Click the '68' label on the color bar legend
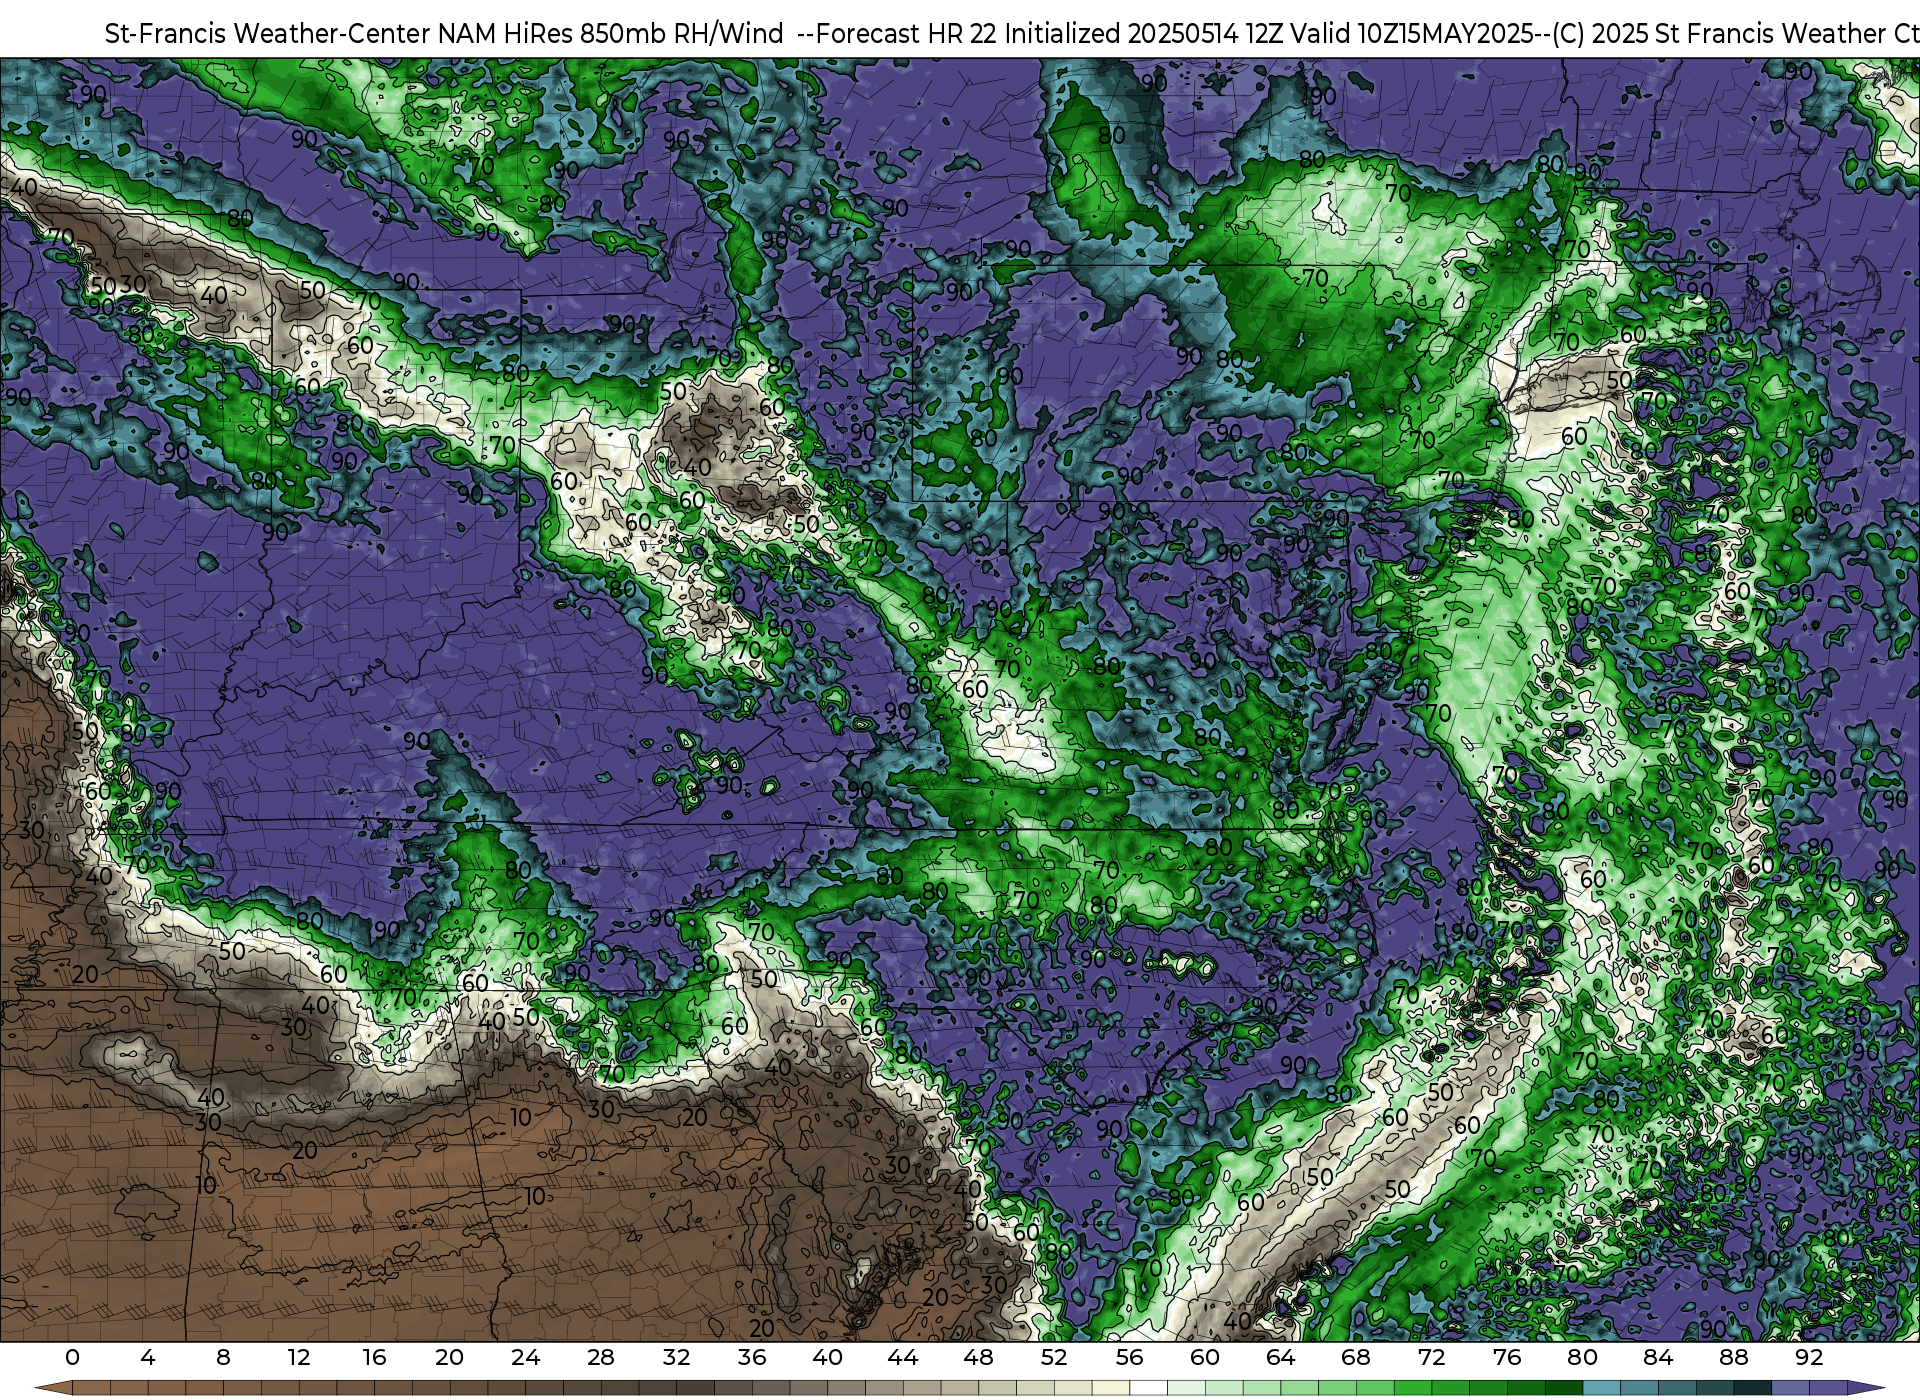This screenshot has width=1920, height=1400. (1356, 1358)
